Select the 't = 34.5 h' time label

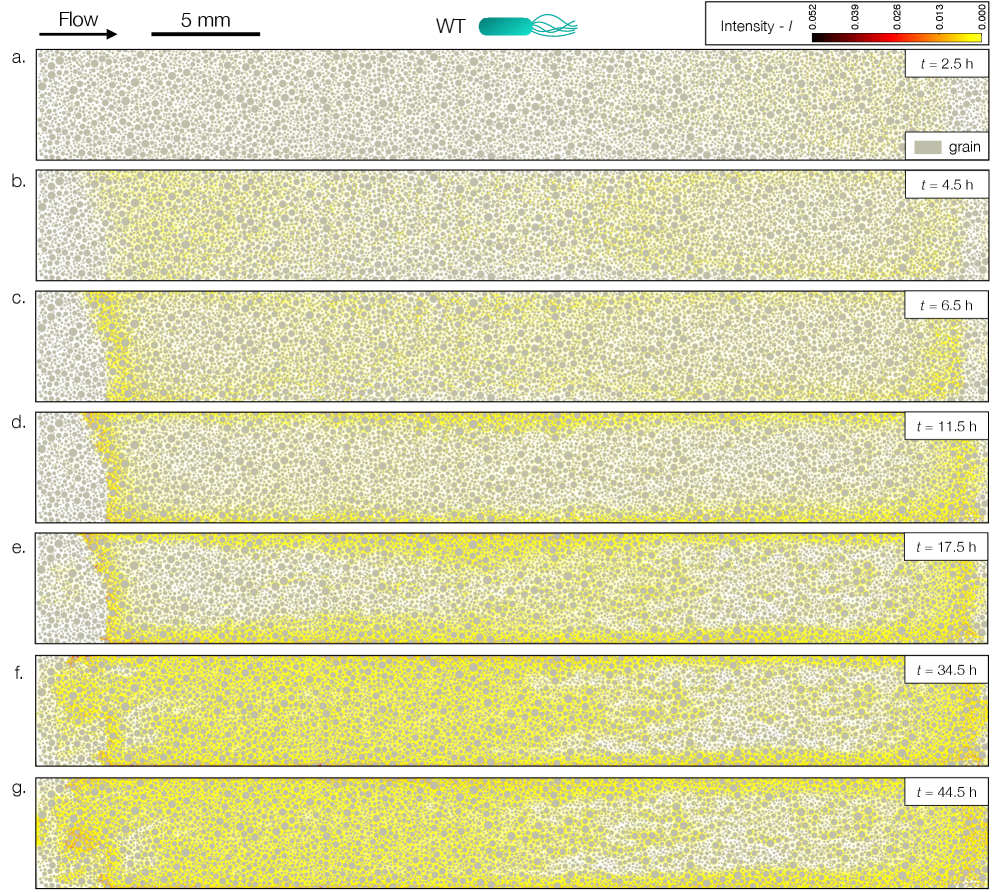945,669
